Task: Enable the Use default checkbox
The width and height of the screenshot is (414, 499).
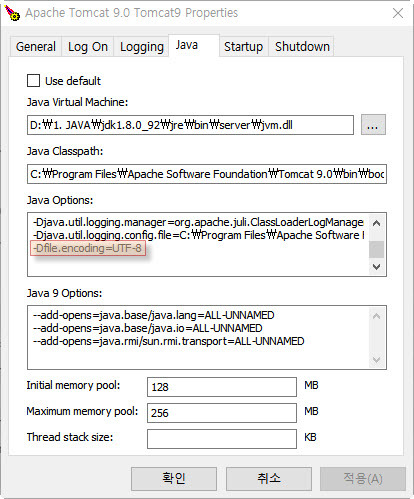Action: [x=33, y=81]
